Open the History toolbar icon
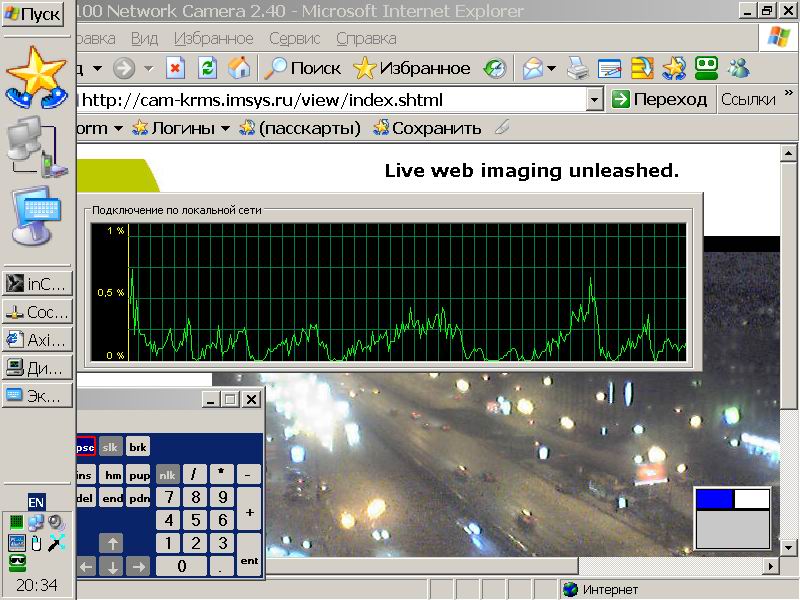 pyautogui.click(x=495, y=68)
